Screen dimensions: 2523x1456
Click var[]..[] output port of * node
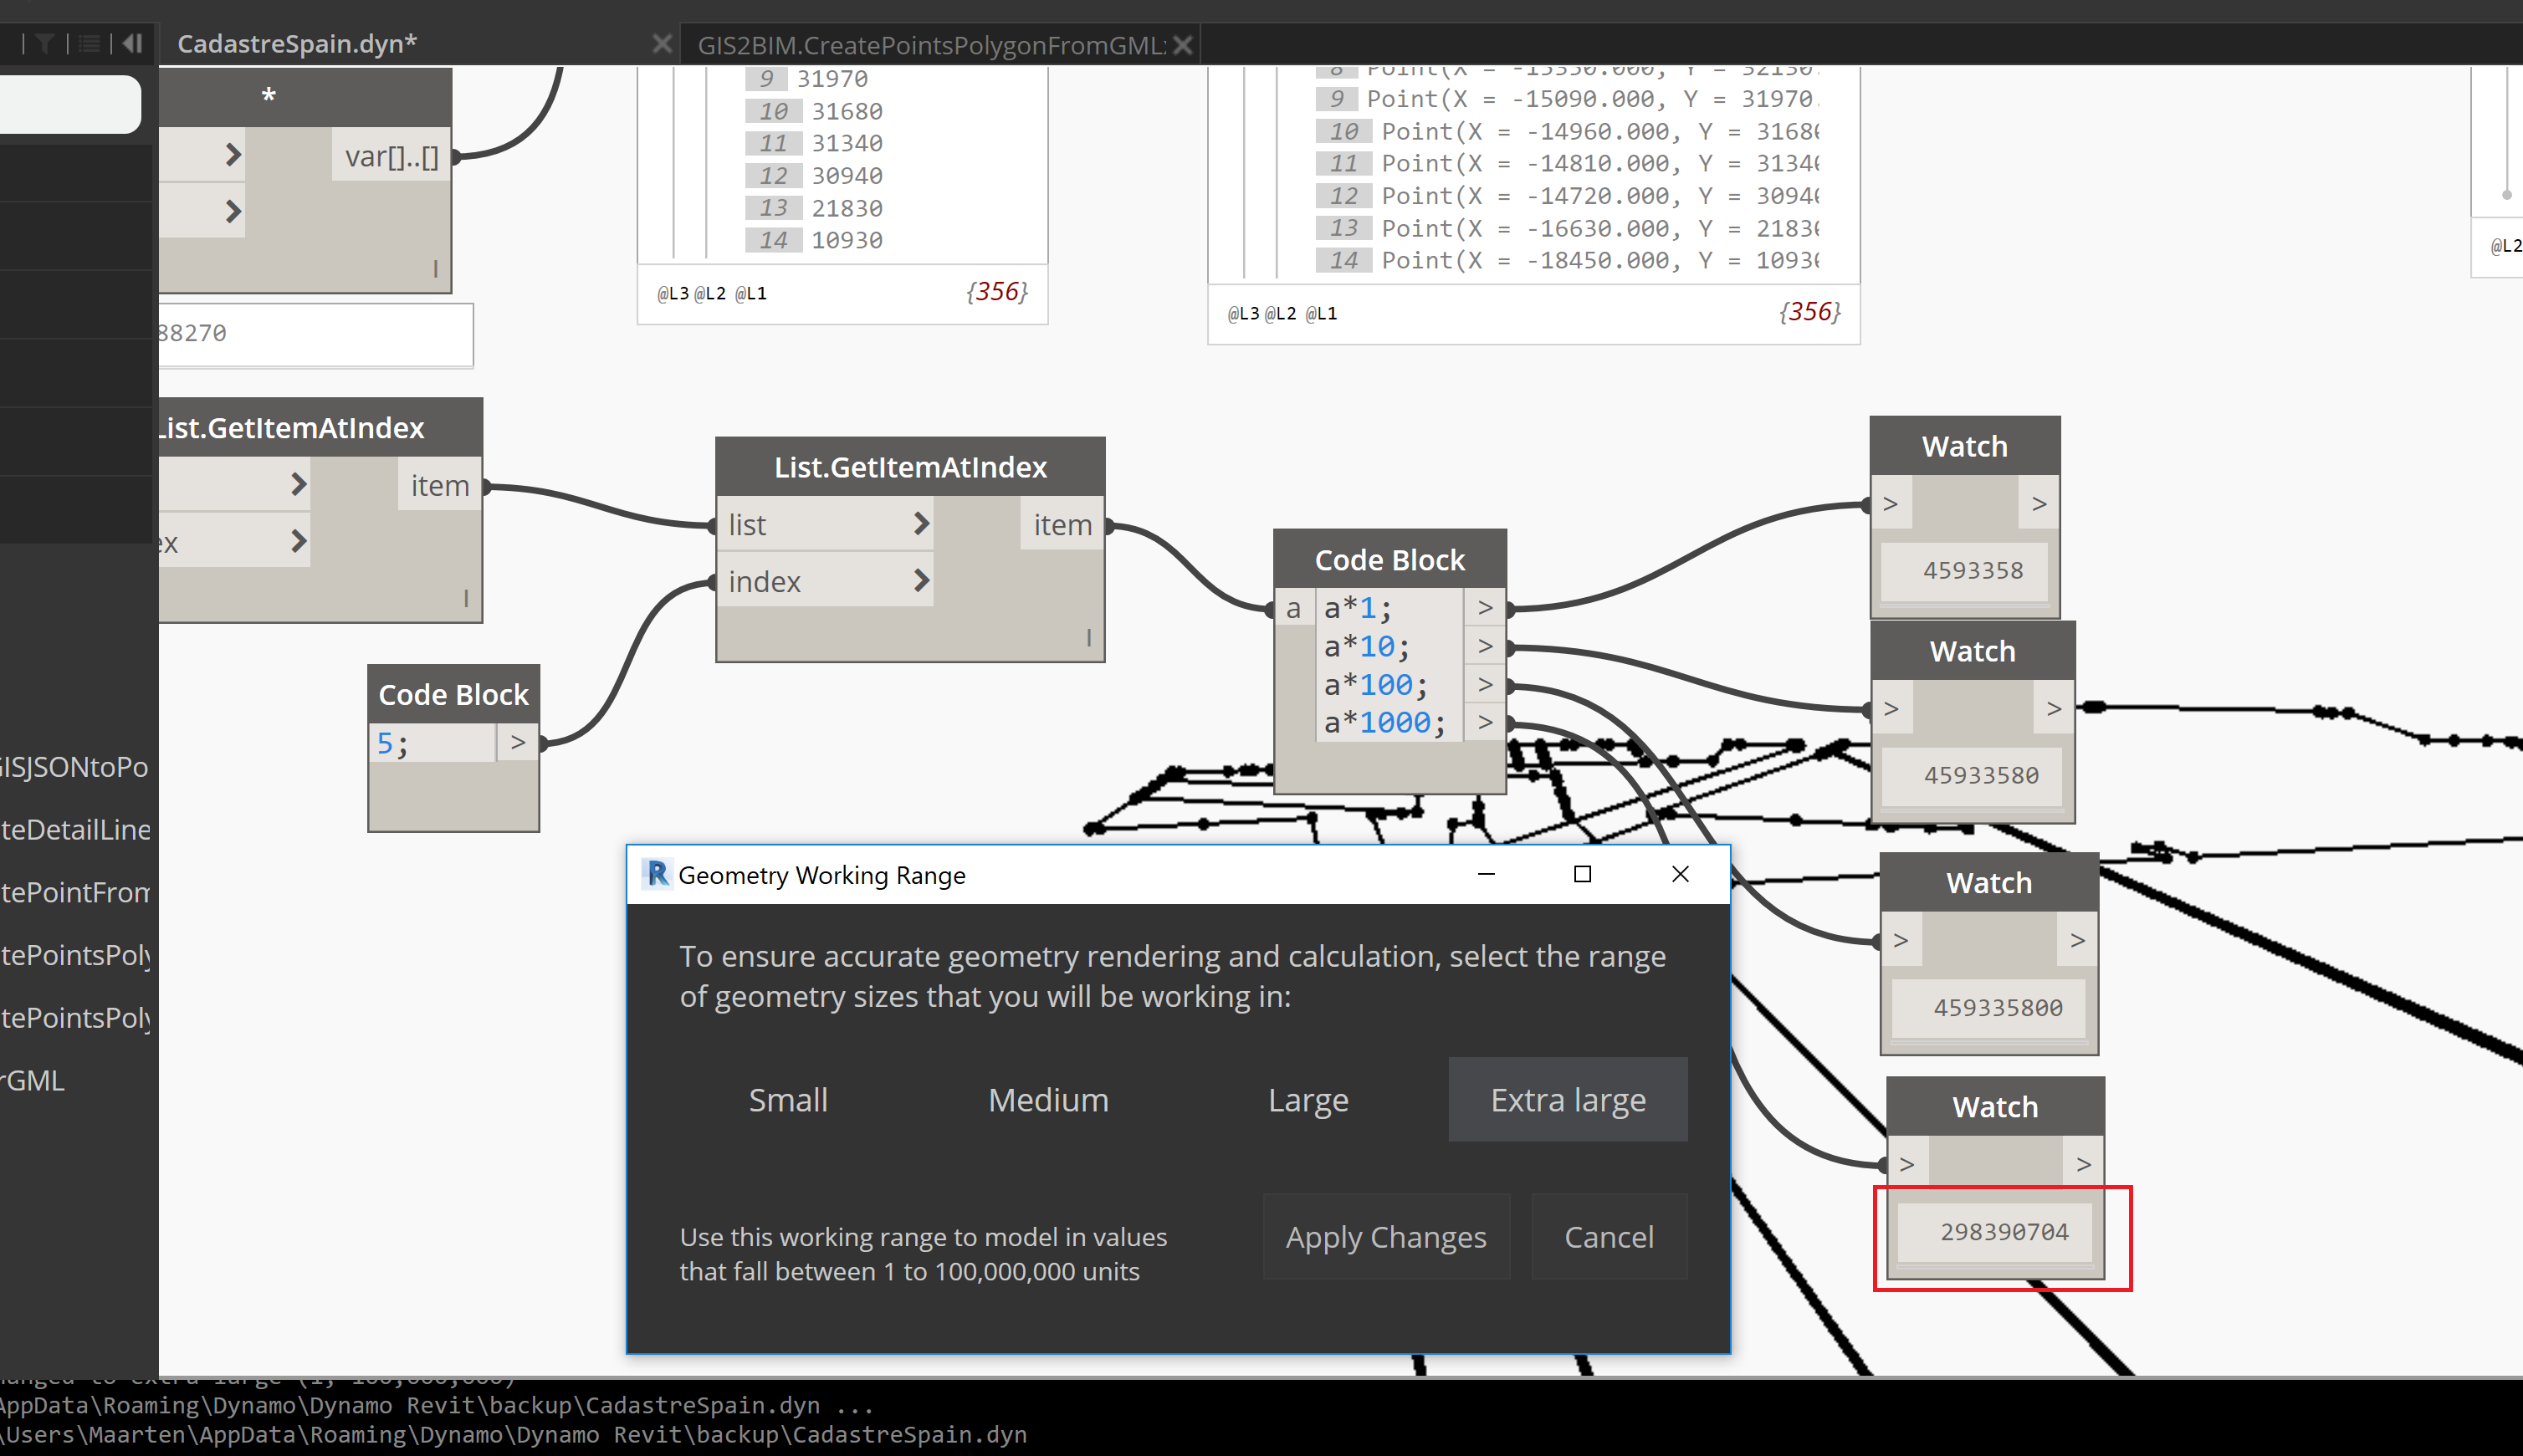tap(392, 156)
